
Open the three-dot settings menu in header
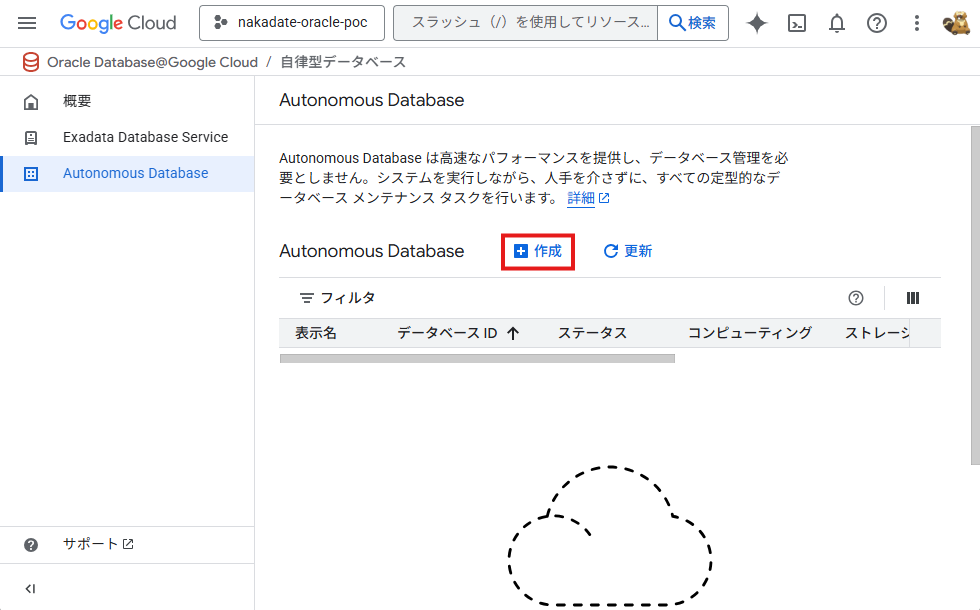click(917, 23)
